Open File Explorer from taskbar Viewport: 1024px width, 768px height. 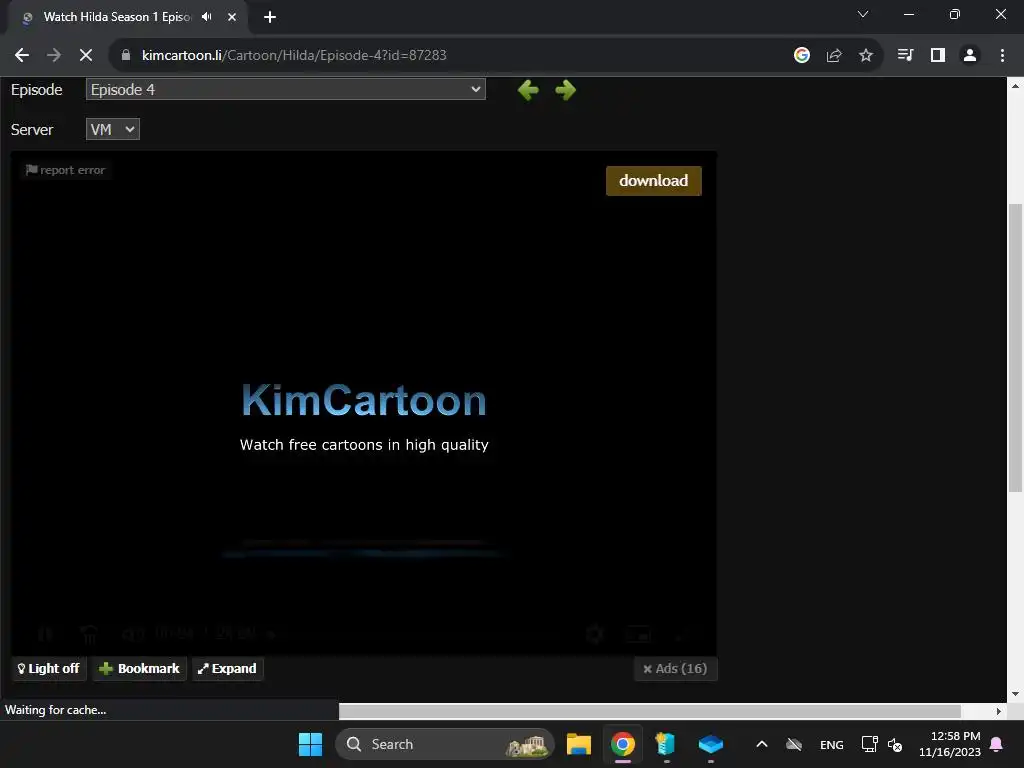click(579, 744)
